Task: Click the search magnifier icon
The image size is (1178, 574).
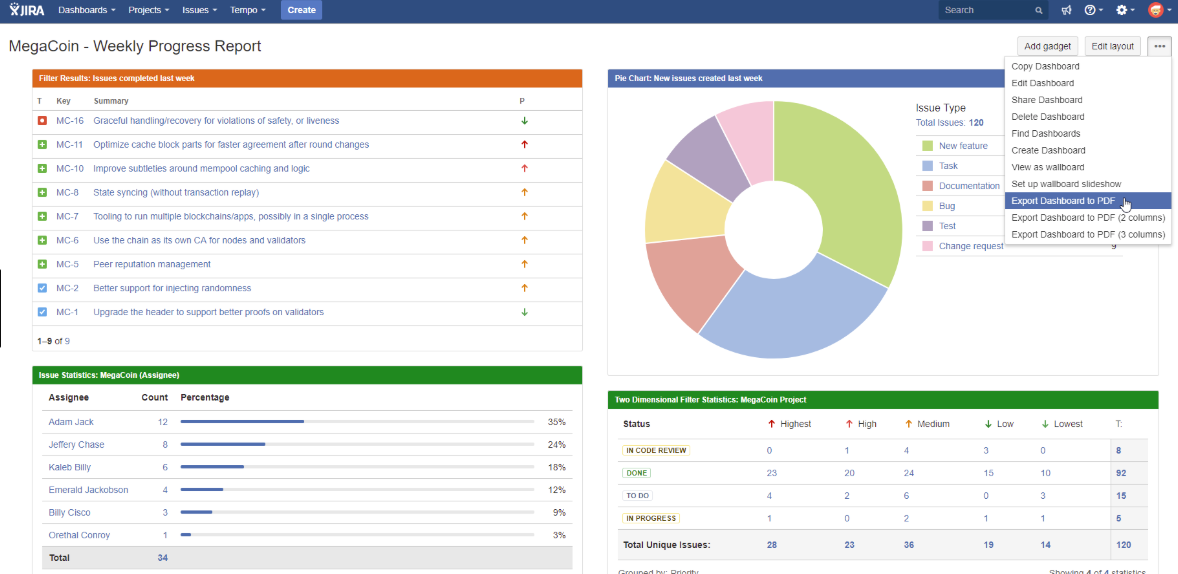Action: (x=1038, y=11)
